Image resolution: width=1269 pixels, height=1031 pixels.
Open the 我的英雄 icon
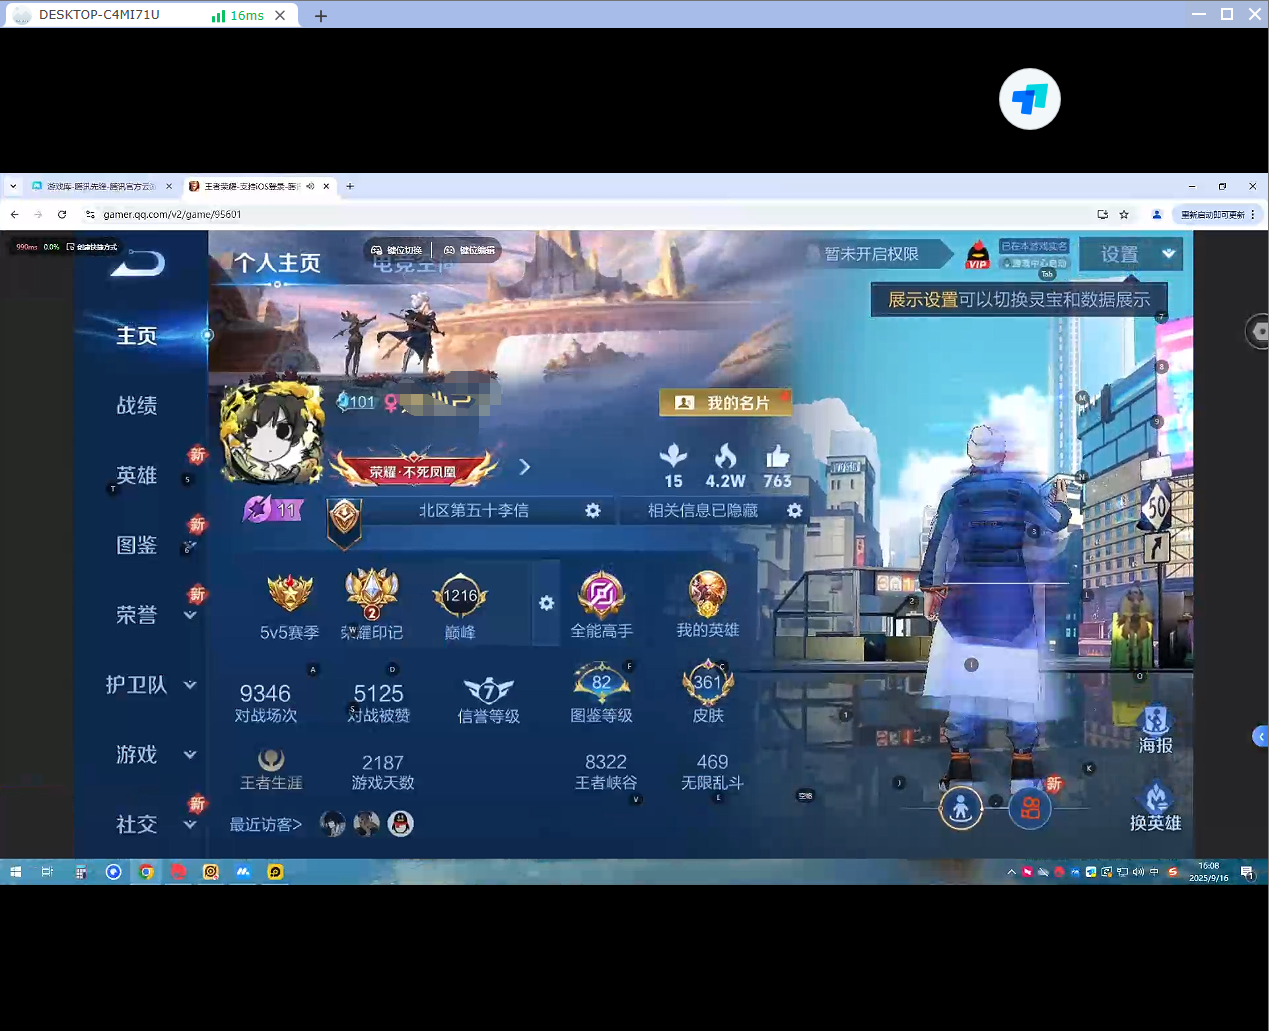click(x=707, y=594)
